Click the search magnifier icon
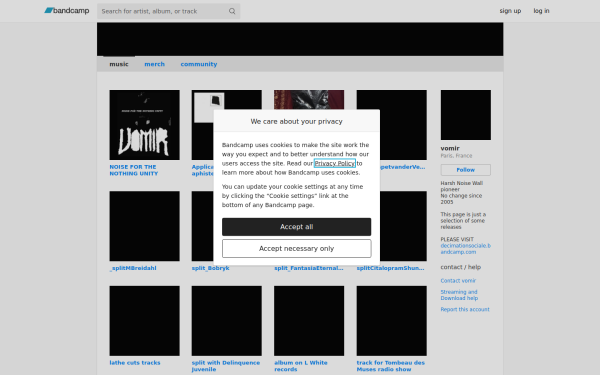 point(232,11)
